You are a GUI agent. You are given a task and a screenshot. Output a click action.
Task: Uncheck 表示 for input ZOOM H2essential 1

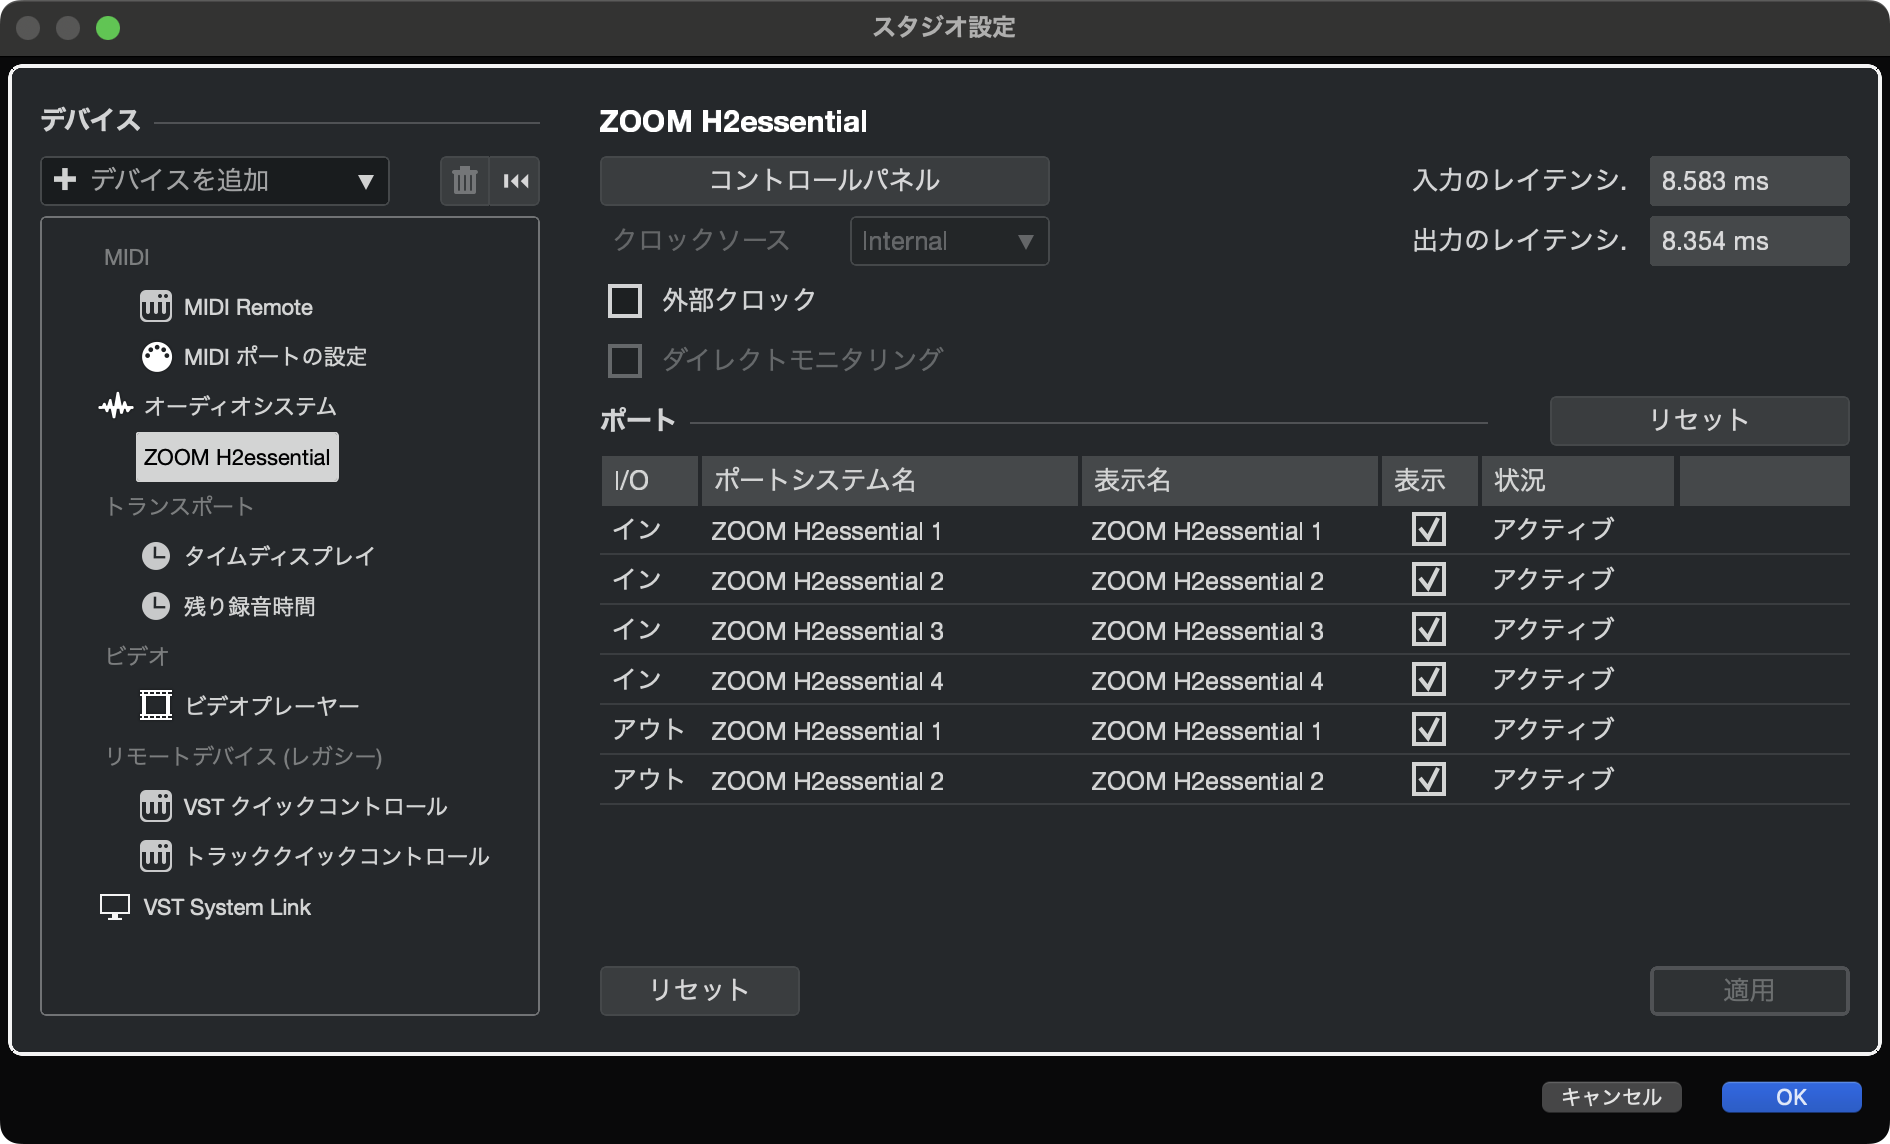tap(1428, 529)
